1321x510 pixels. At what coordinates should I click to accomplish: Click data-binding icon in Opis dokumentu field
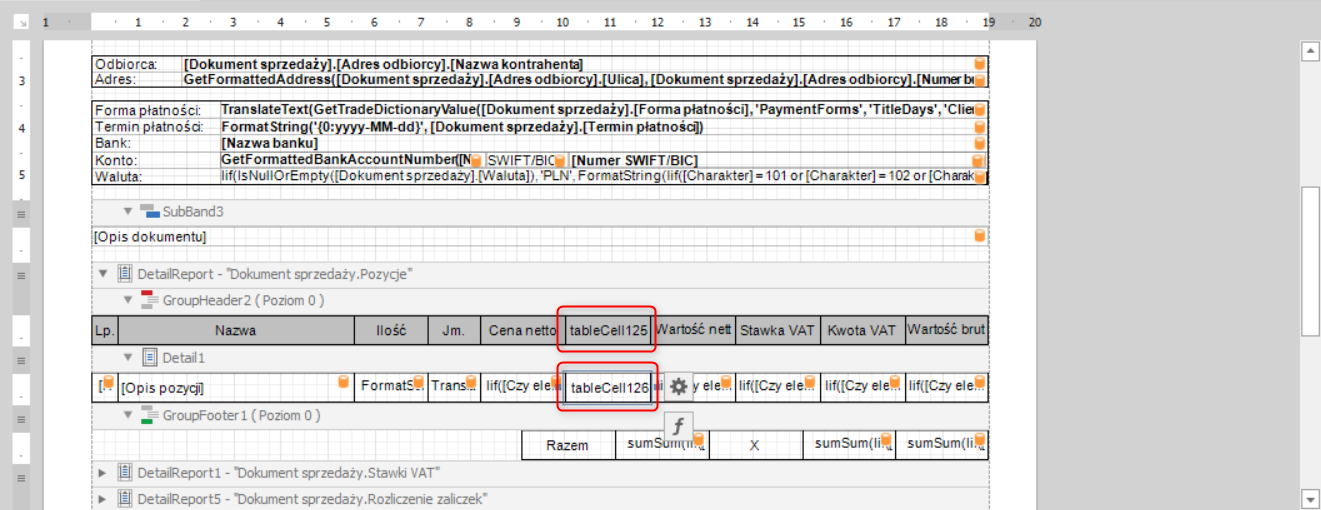[979, 236]
